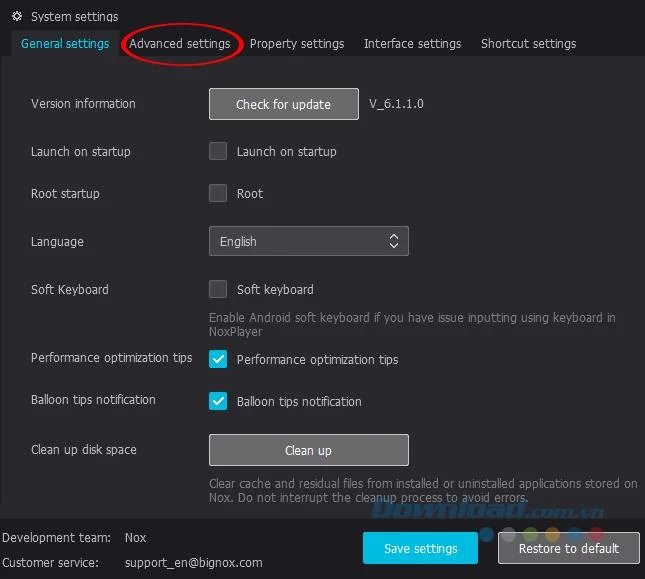Click the Restore to default button

point(569,548)
